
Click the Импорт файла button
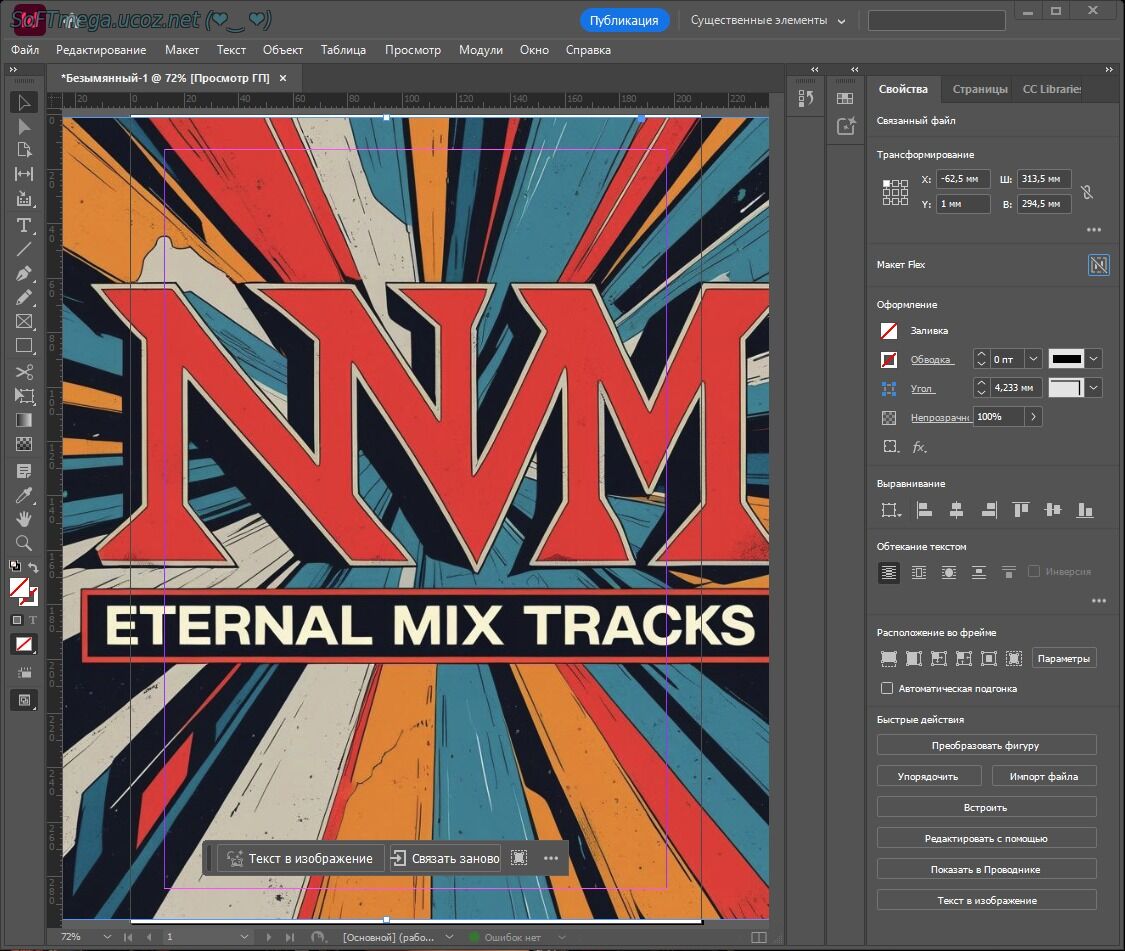coord(1043,776)
